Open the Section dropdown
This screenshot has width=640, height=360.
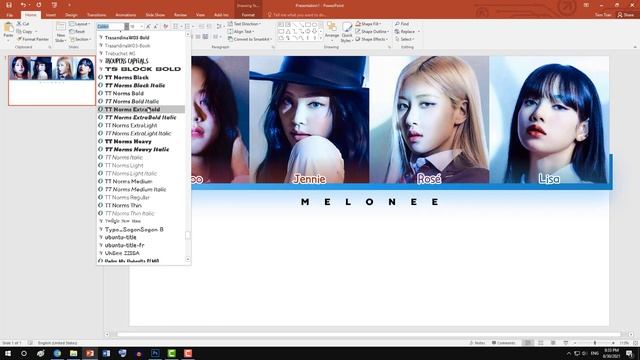(80, 39)
